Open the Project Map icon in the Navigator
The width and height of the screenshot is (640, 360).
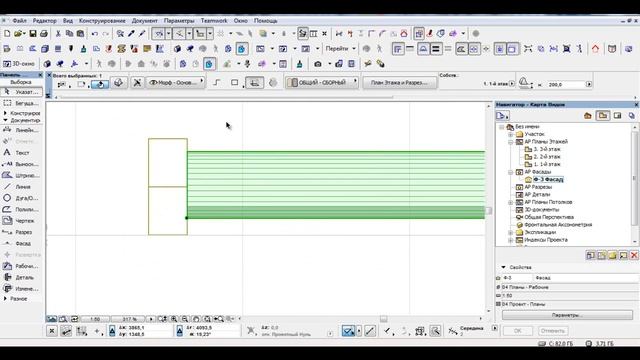[588, 116]
